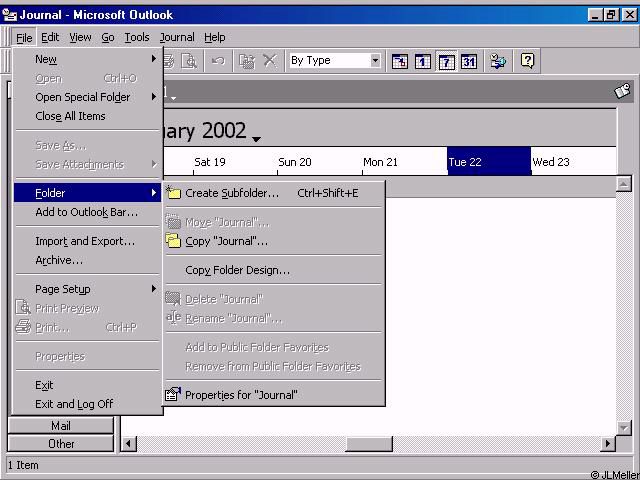Image resolution: width=640 pixels, height=480 pixels.
Task: Switch to Day view icon labeled 1
Action: click(422, 61)
